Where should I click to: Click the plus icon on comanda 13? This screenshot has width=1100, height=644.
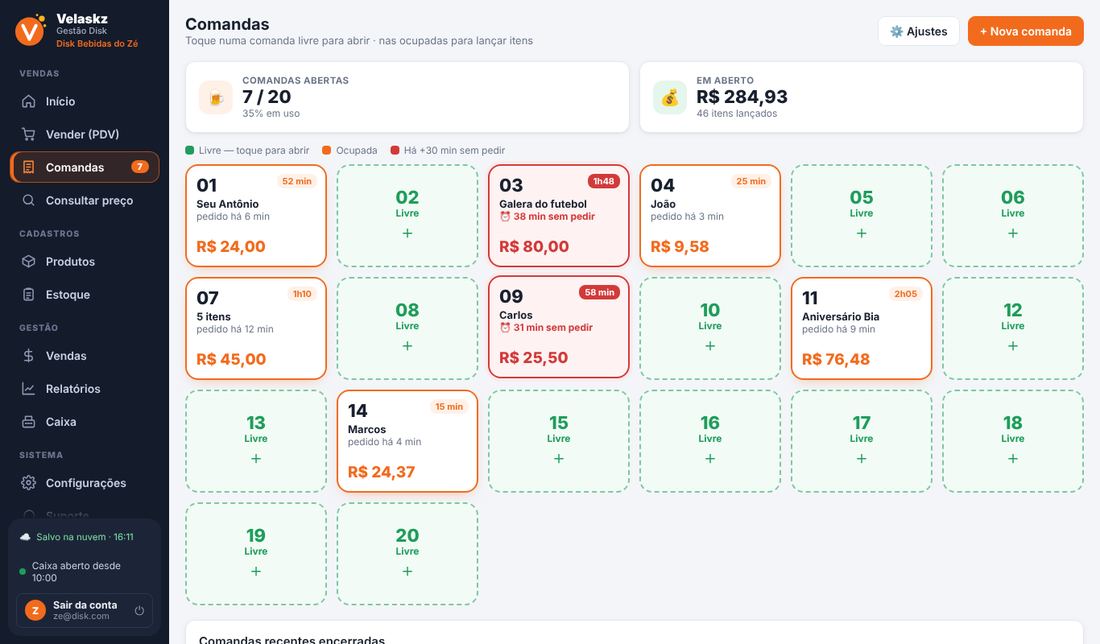pos(255,458)
